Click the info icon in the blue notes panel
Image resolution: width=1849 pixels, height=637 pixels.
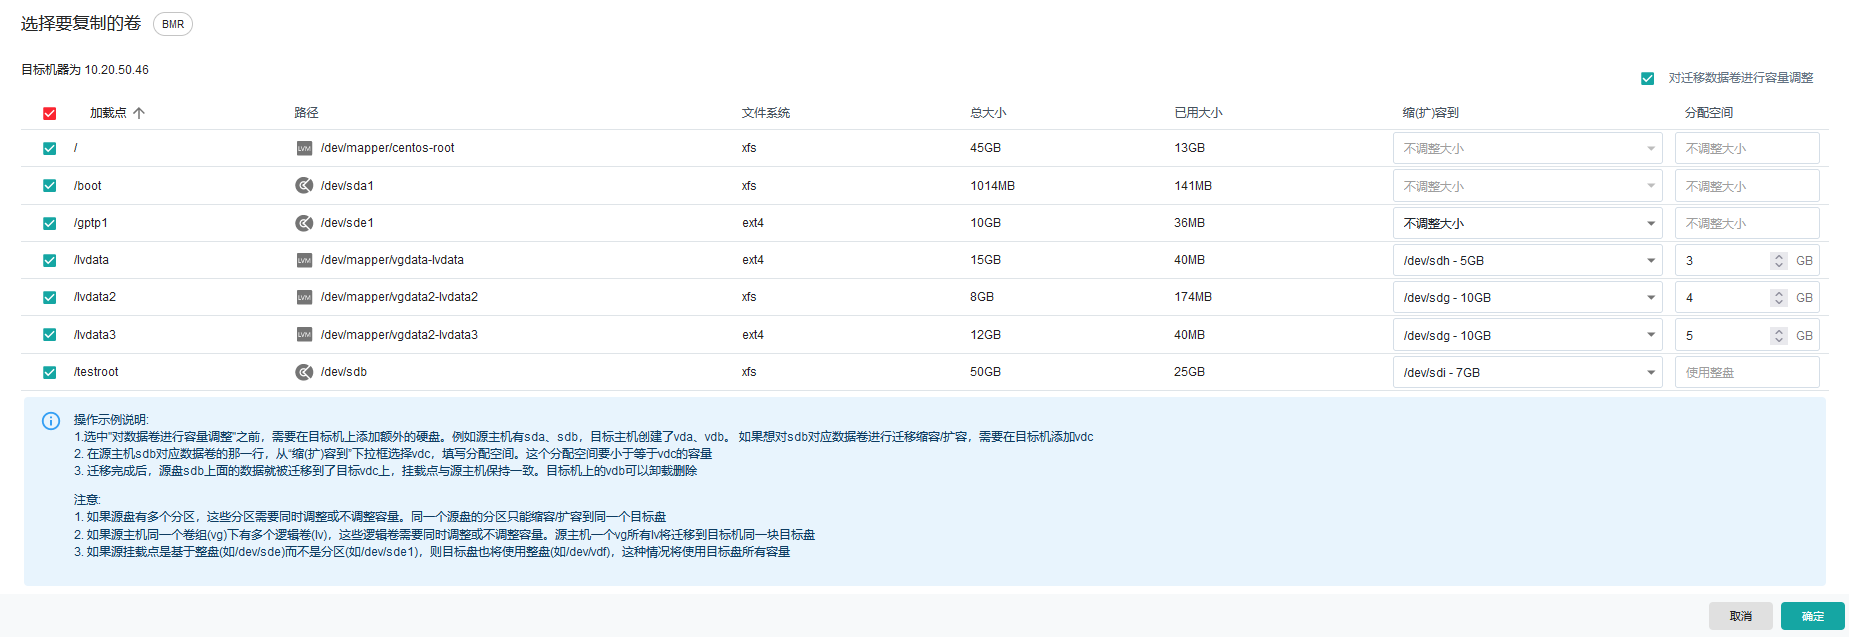(51, 421)
